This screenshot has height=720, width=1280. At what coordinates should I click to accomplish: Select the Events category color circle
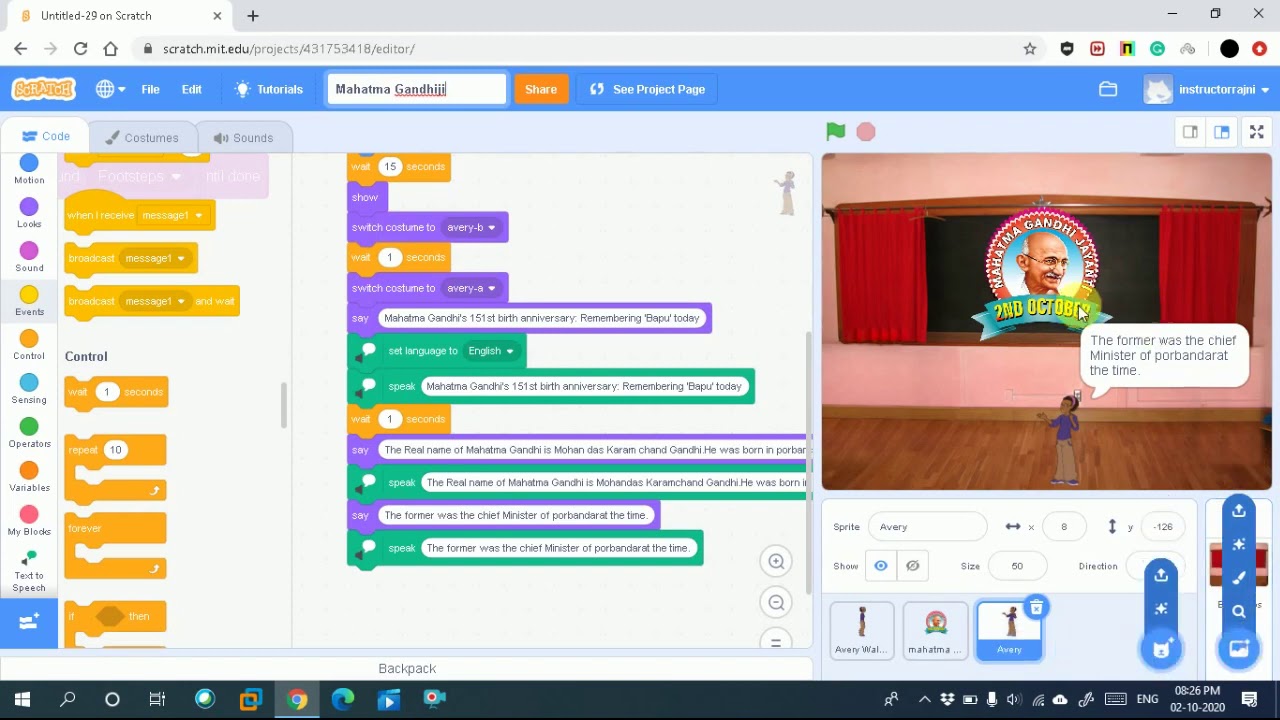click(29, 295)
